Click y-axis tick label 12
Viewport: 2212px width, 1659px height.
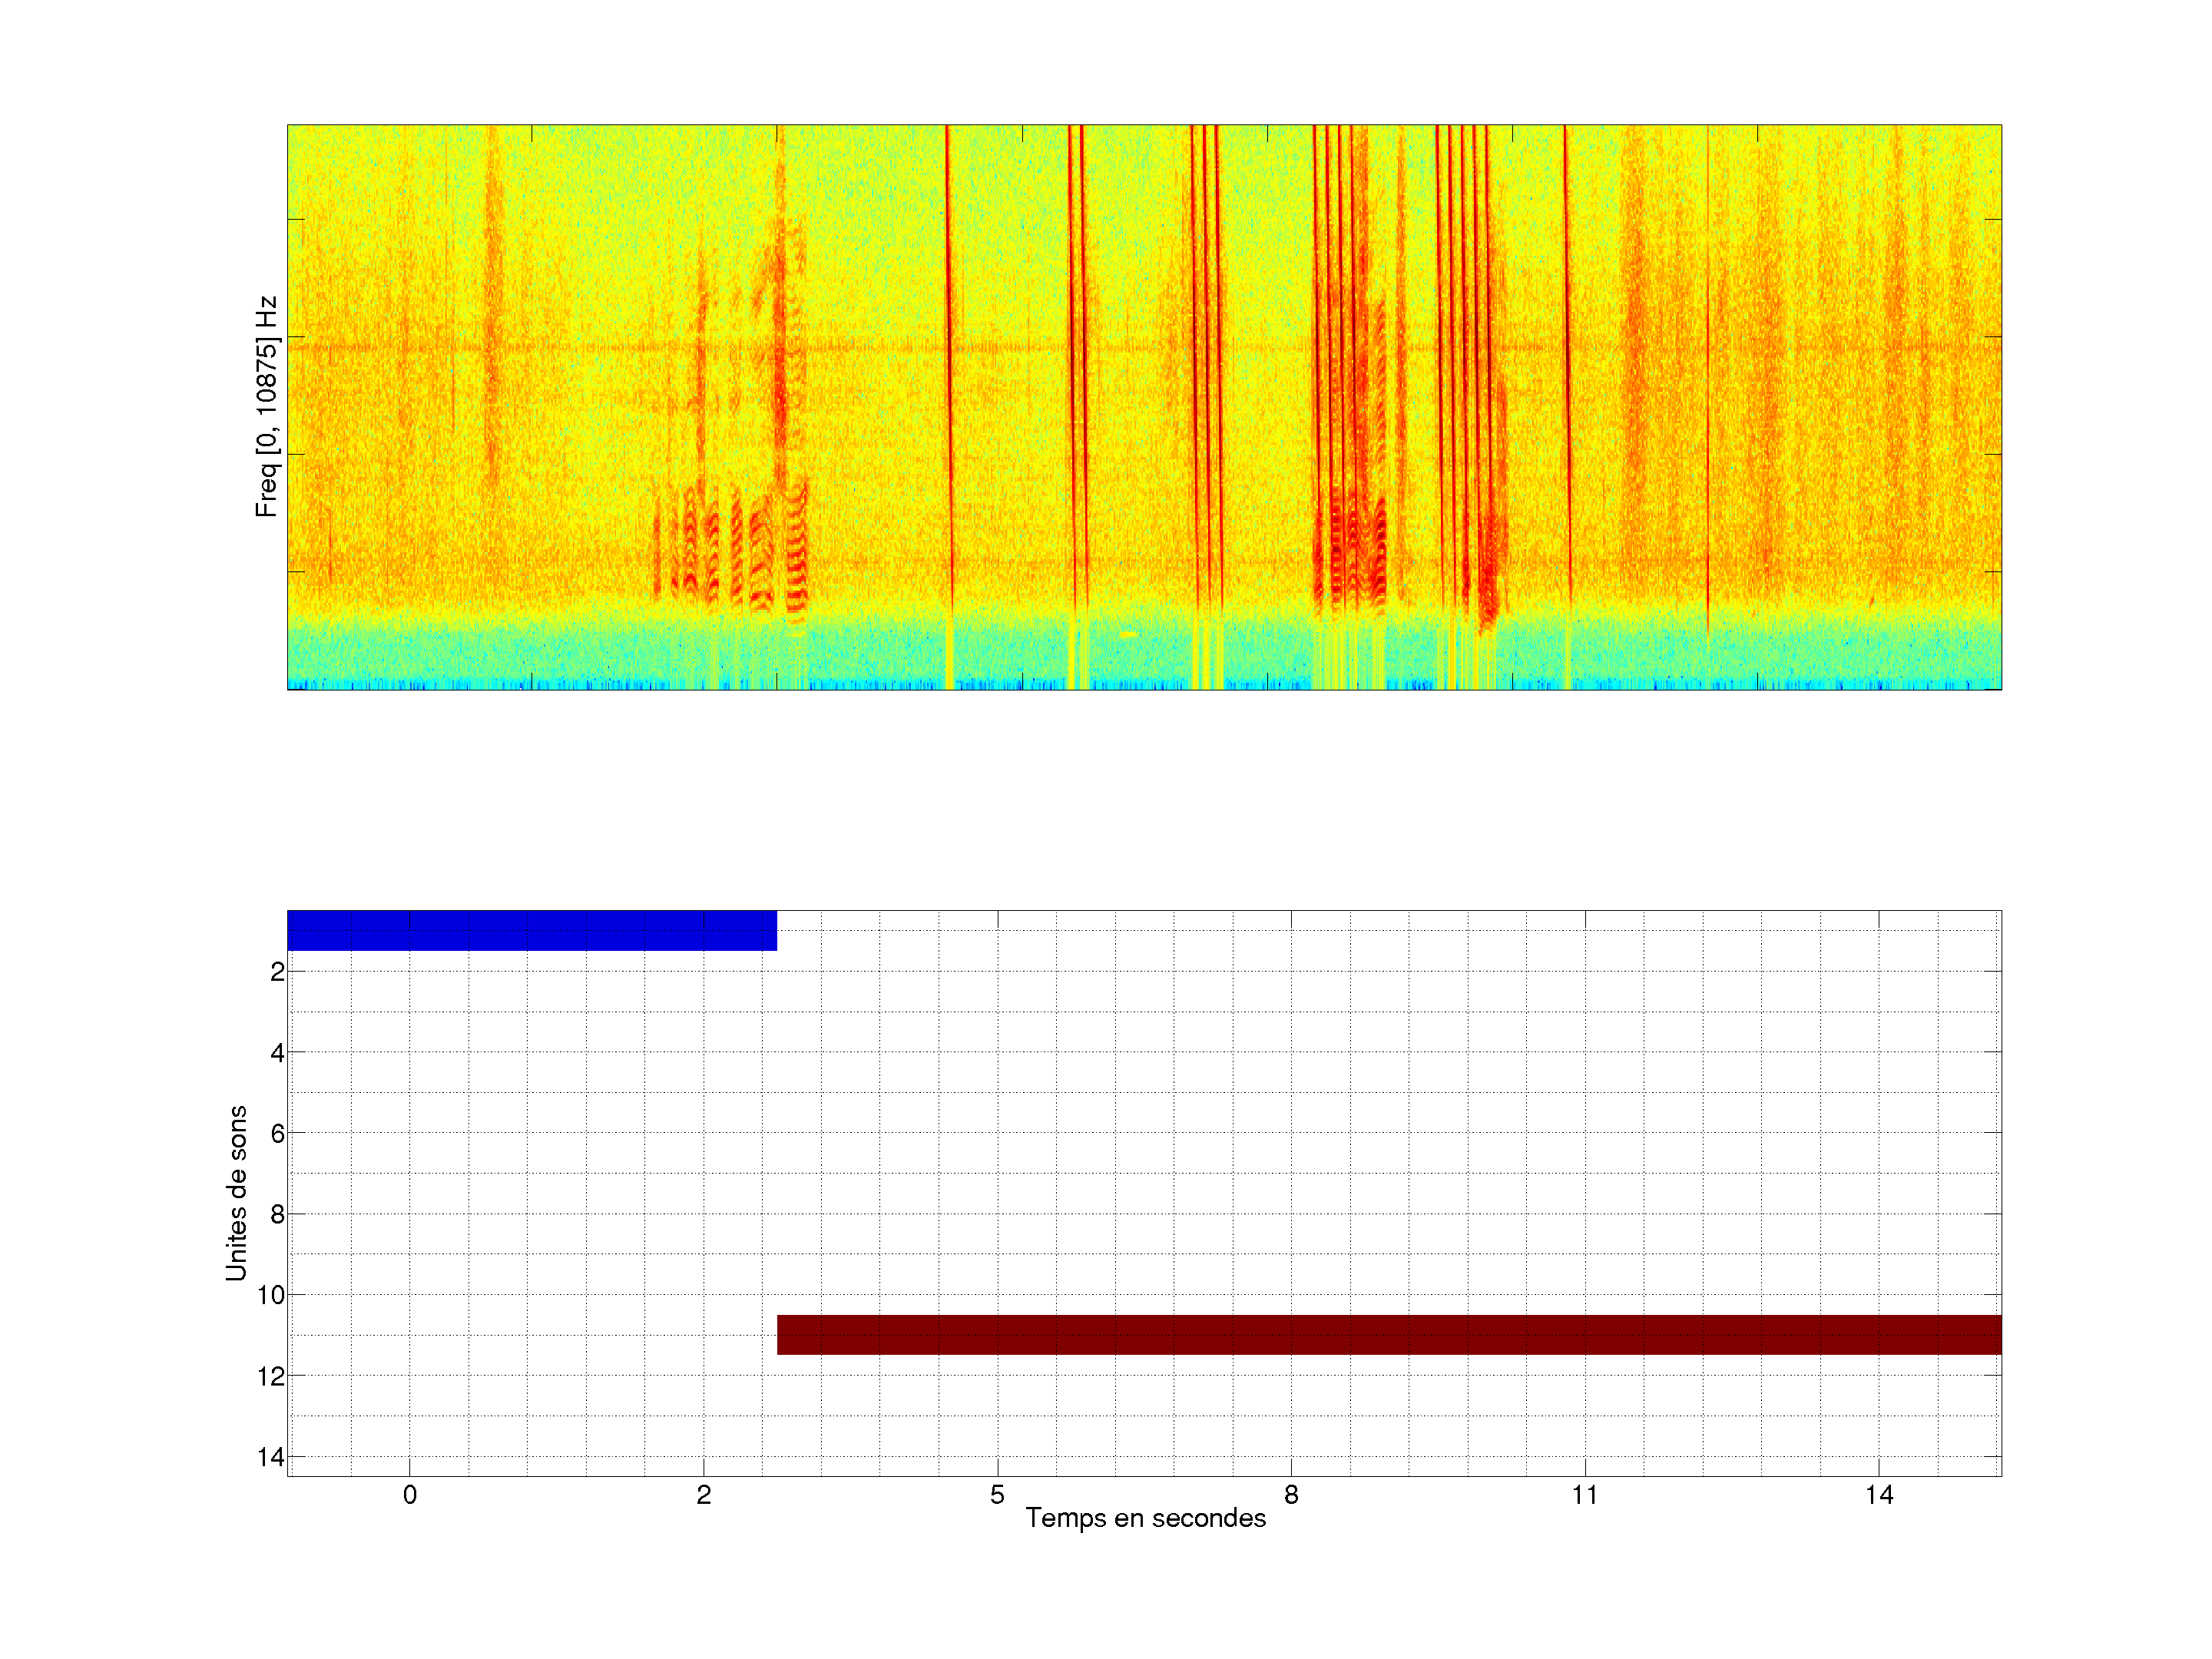point(271,1376)
